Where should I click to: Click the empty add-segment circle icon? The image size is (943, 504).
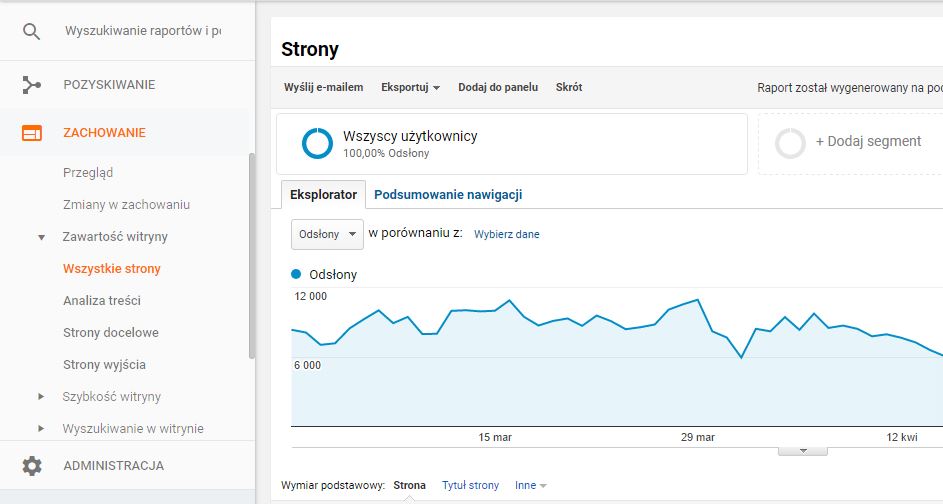790,144
